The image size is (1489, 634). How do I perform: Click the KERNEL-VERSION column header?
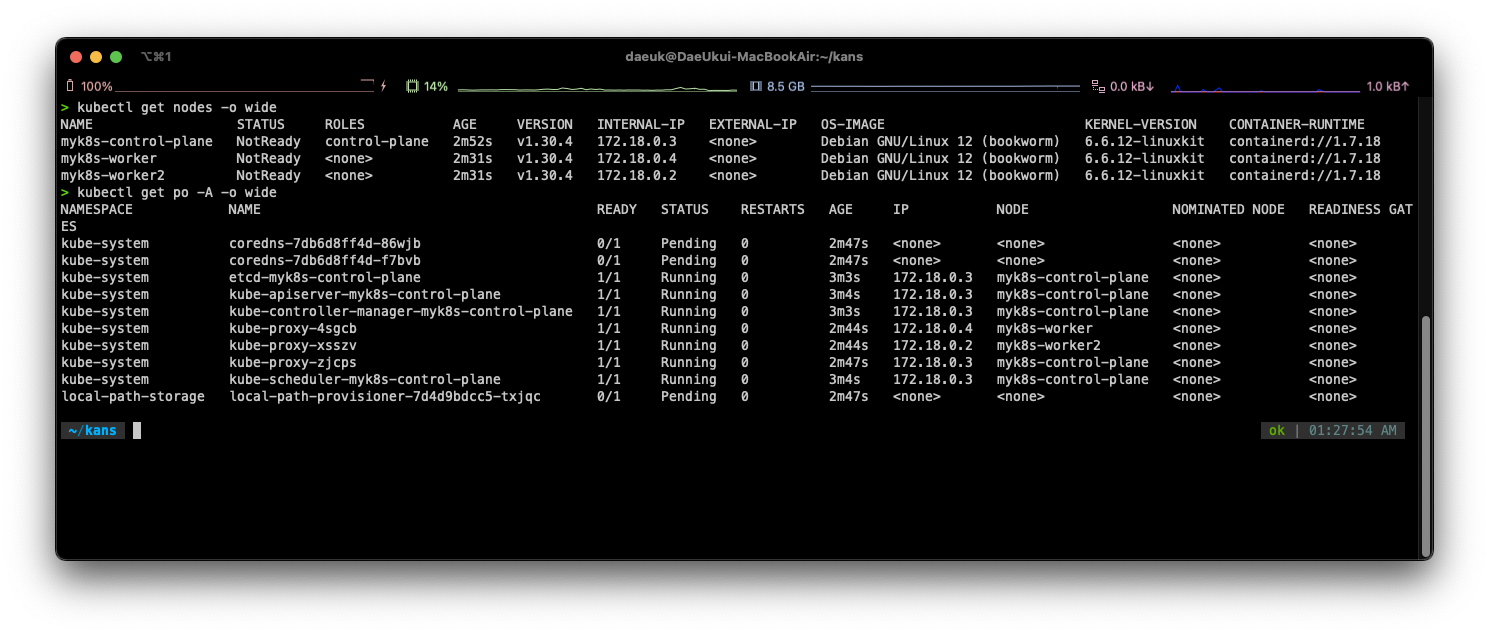point(1141,124)
